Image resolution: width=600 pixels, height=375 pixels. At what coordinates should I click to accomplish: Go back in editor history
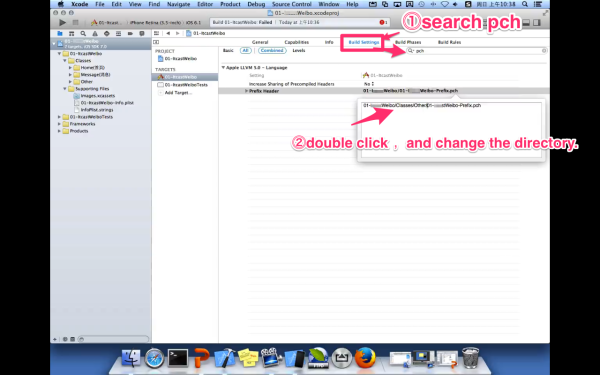pos(168,33)
